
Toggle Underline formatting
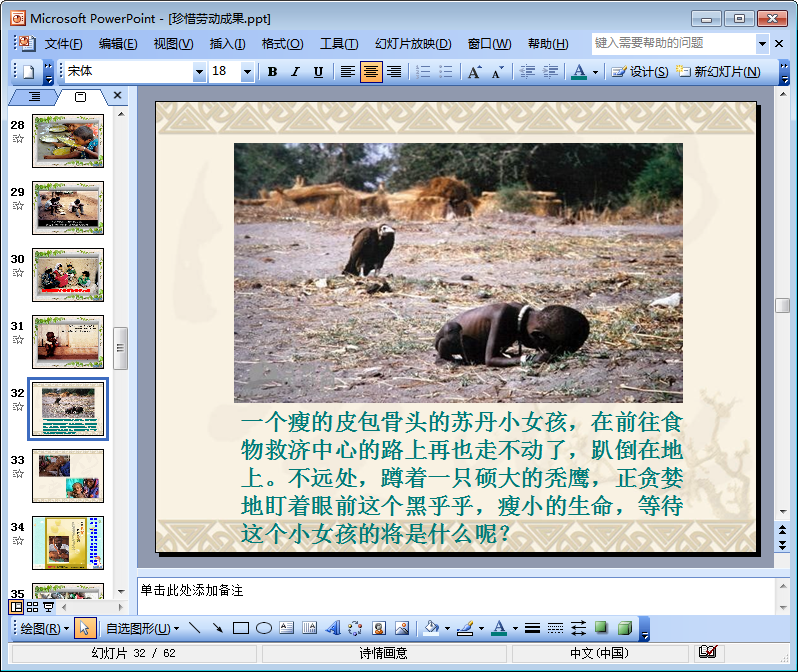pyautogui.click(x=318, y=72)
